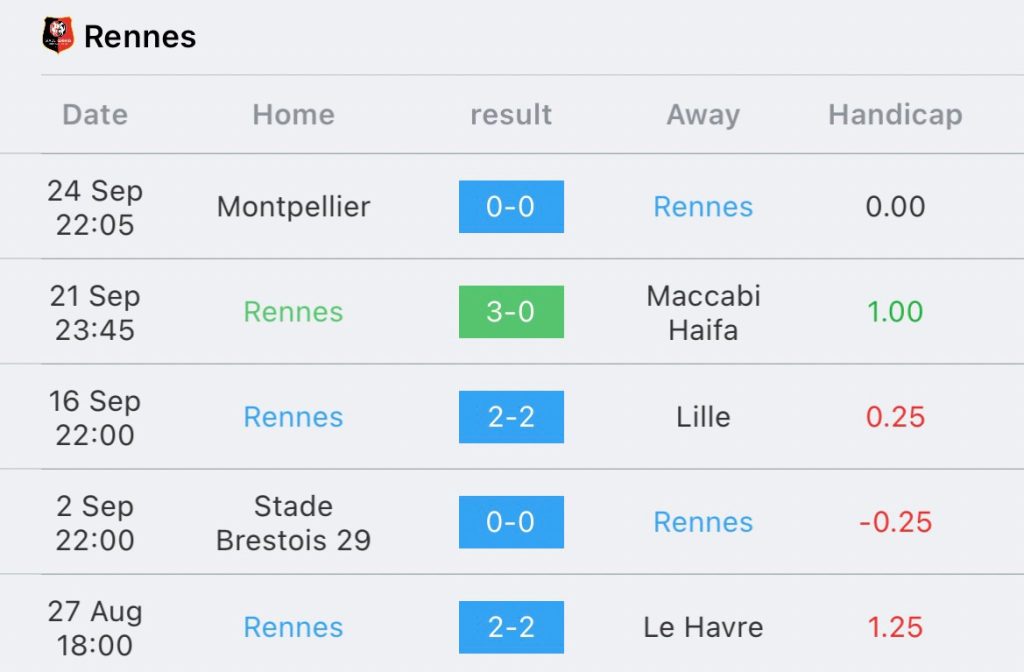Select the Handicap column header
Image resolution: width=1024 pixels, height=672 pixels.
pos(895,115)
